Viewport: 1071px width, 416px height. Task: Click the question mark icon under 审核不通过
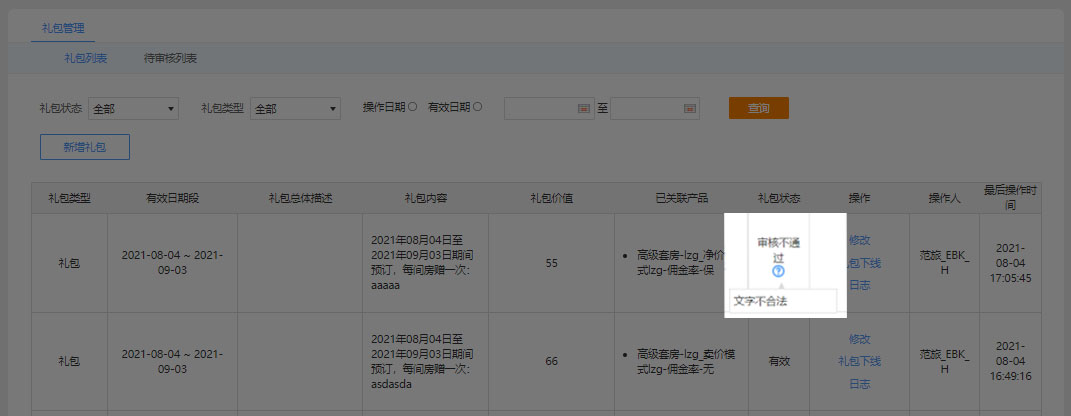(x=779, y=271)
